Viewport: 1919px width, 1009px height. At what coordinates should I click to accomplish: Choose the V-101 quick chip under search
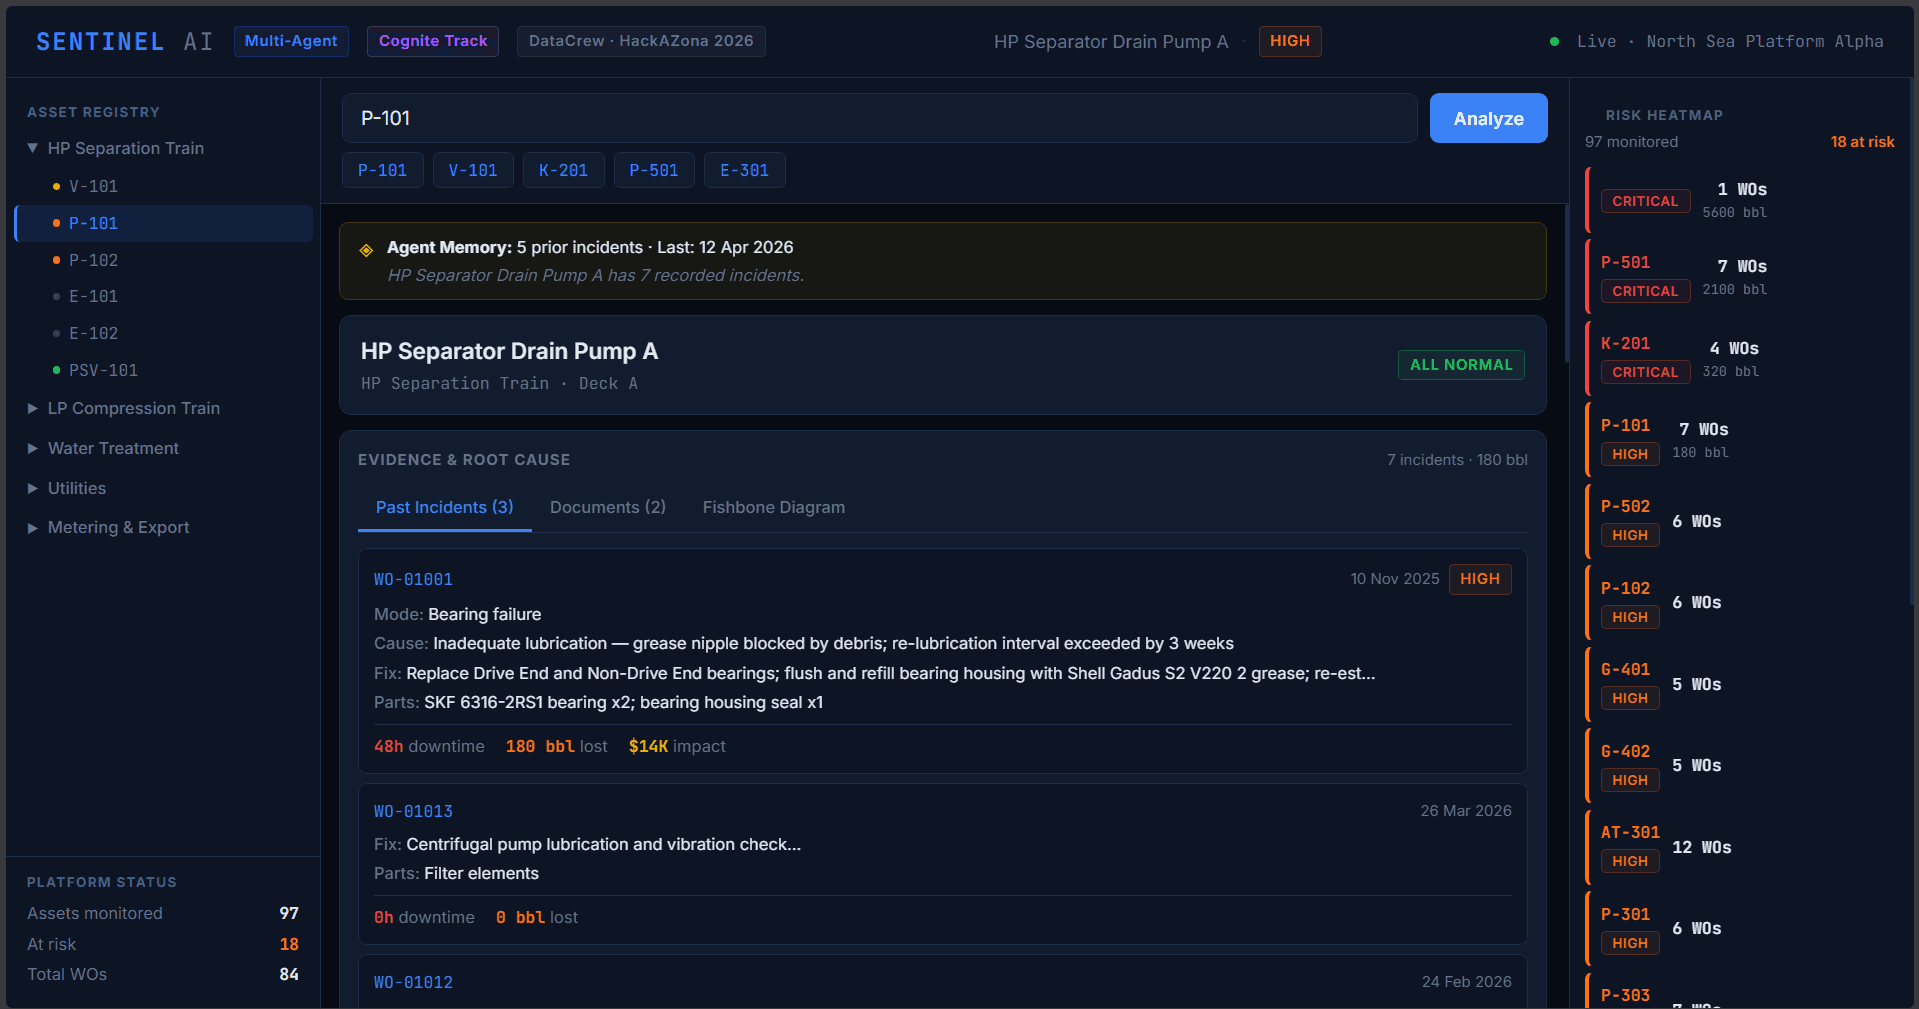(x=473, y=170)
